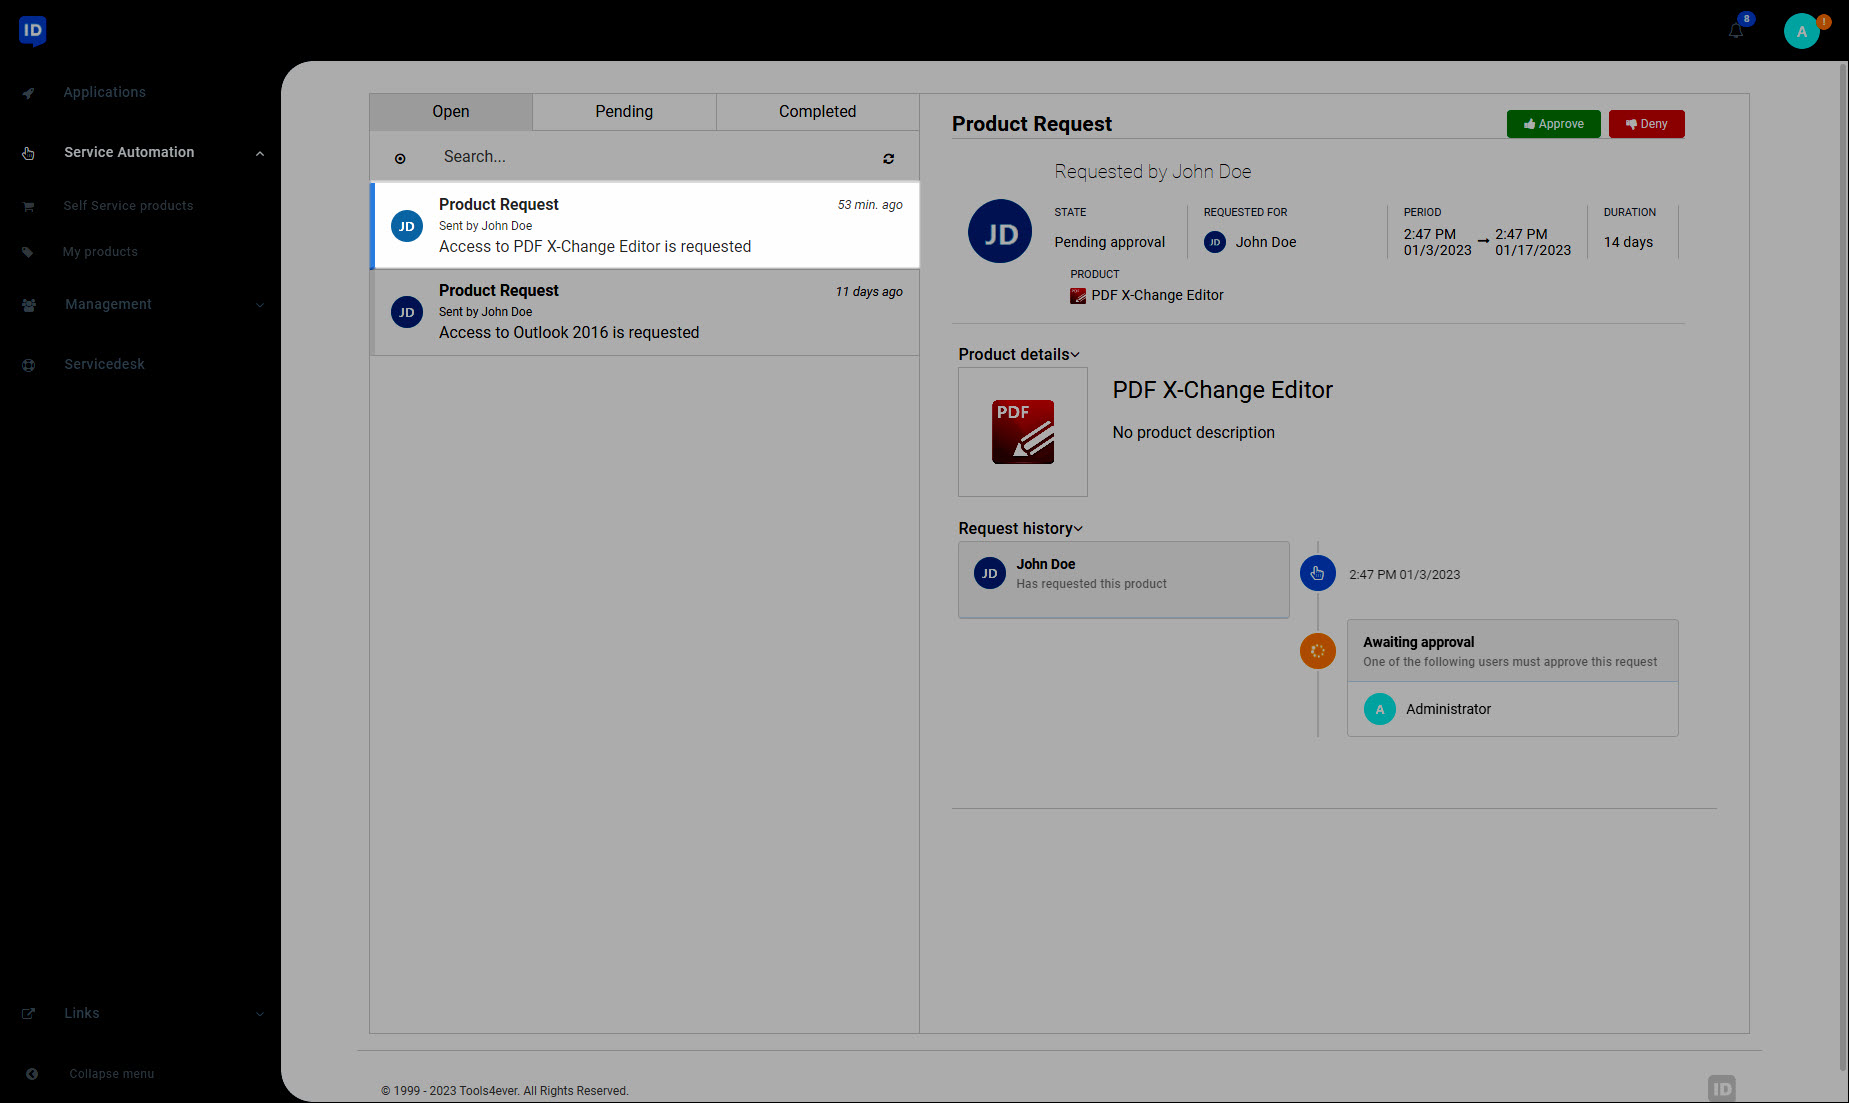The width and height of the screenshot is (1849, 1103).
Task: Click the Applications rocket icon
Action: (x=29, y=93)
